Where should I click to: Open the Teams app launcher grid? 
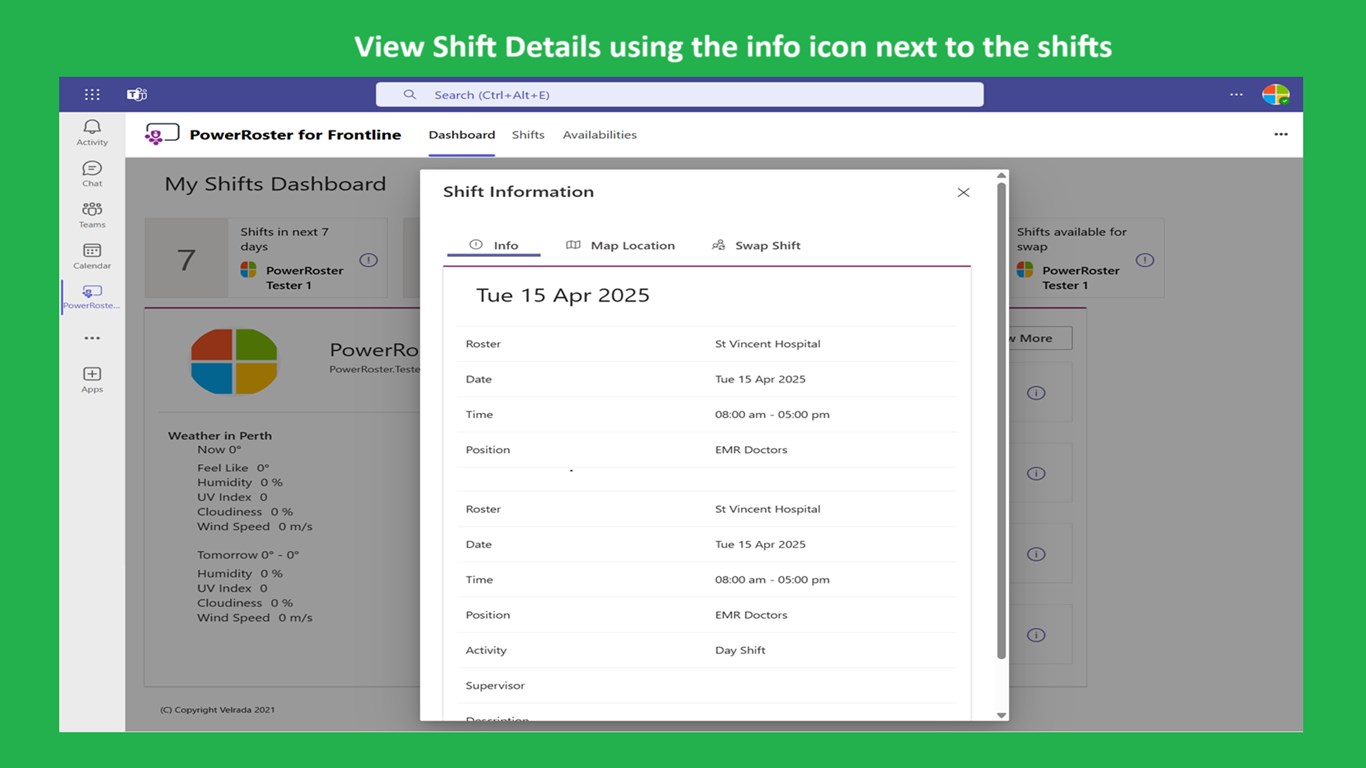click(x=92, y=94)
